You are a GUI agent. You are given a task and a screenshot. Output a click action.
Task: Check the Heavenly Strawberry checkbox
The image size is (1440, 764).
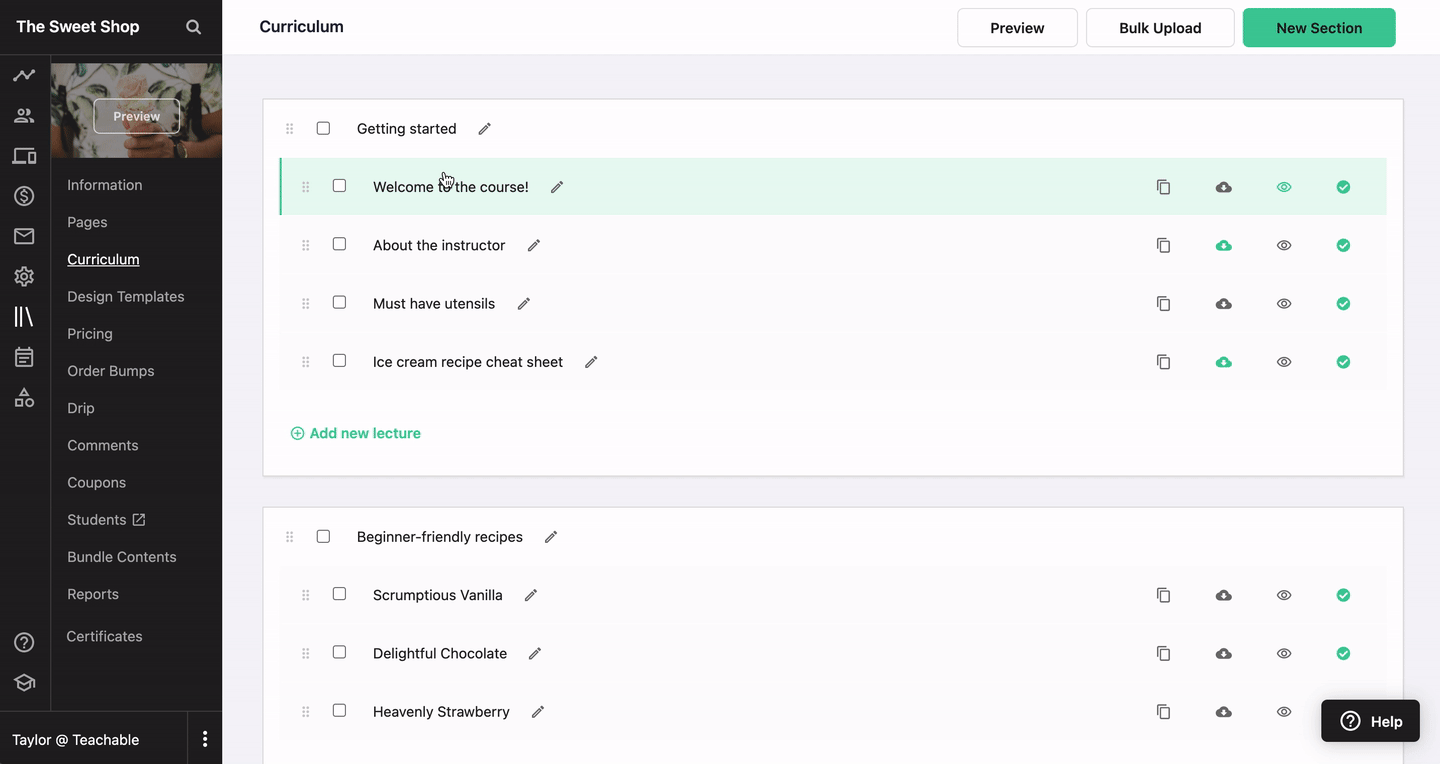[339, 710]
